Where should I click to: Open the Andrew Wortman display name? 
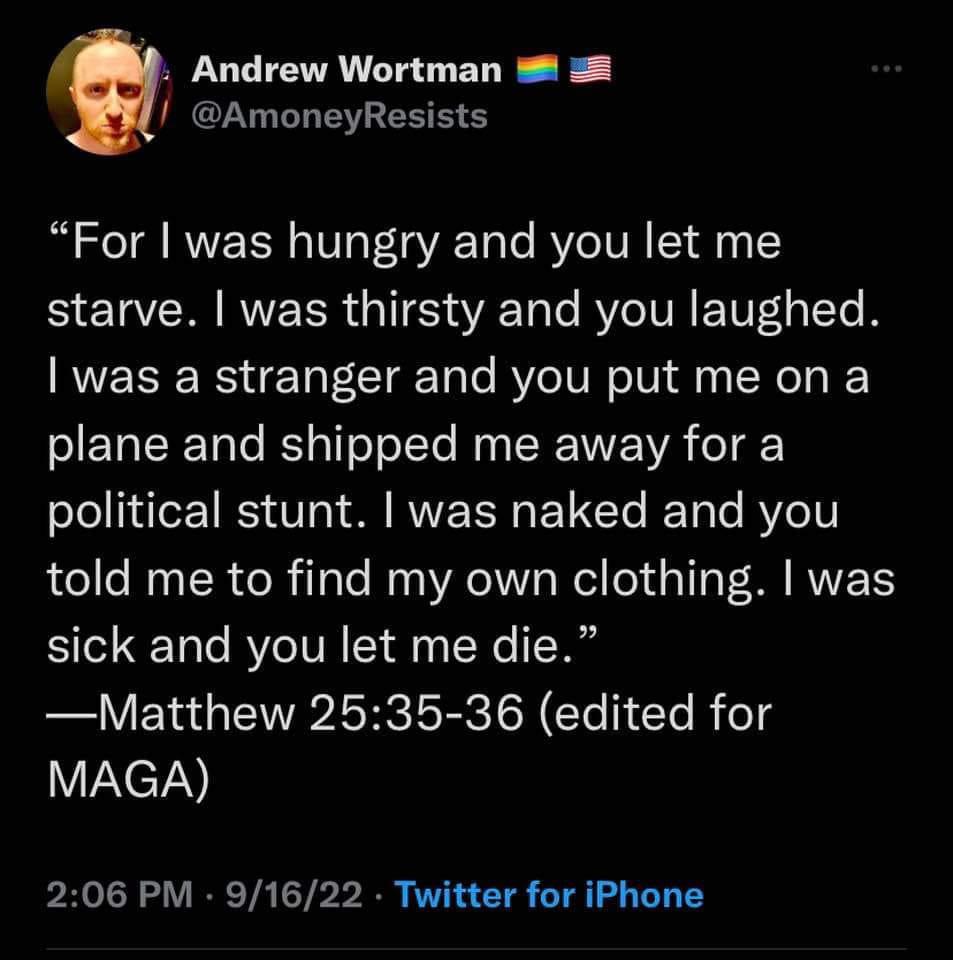coord(346,69)
